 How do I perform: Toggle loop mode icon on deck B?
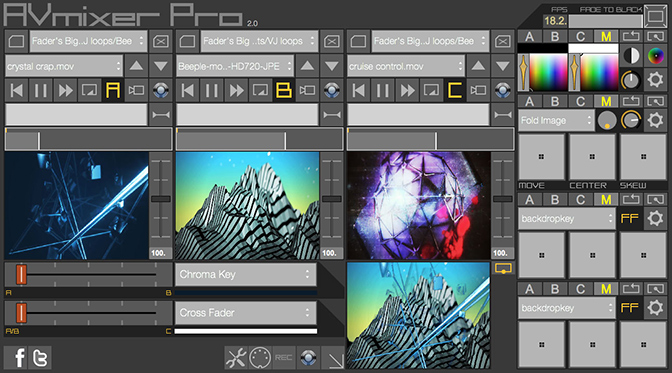point(260,90)
